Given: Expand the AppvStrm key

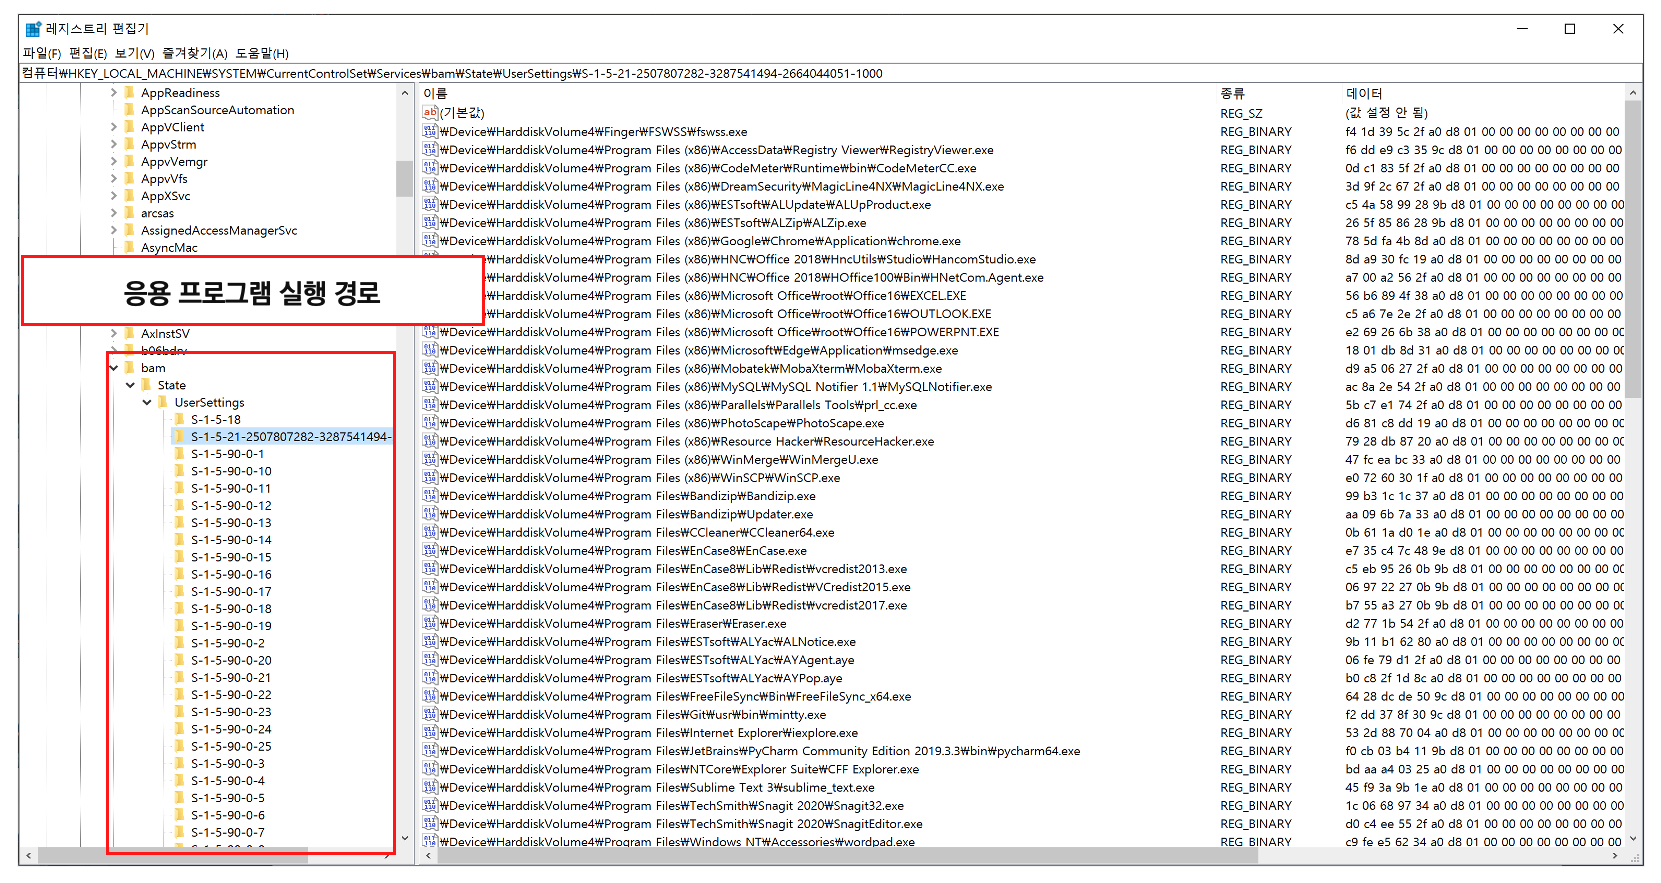Looking at the screenshot, I should (x=113, y=144).
